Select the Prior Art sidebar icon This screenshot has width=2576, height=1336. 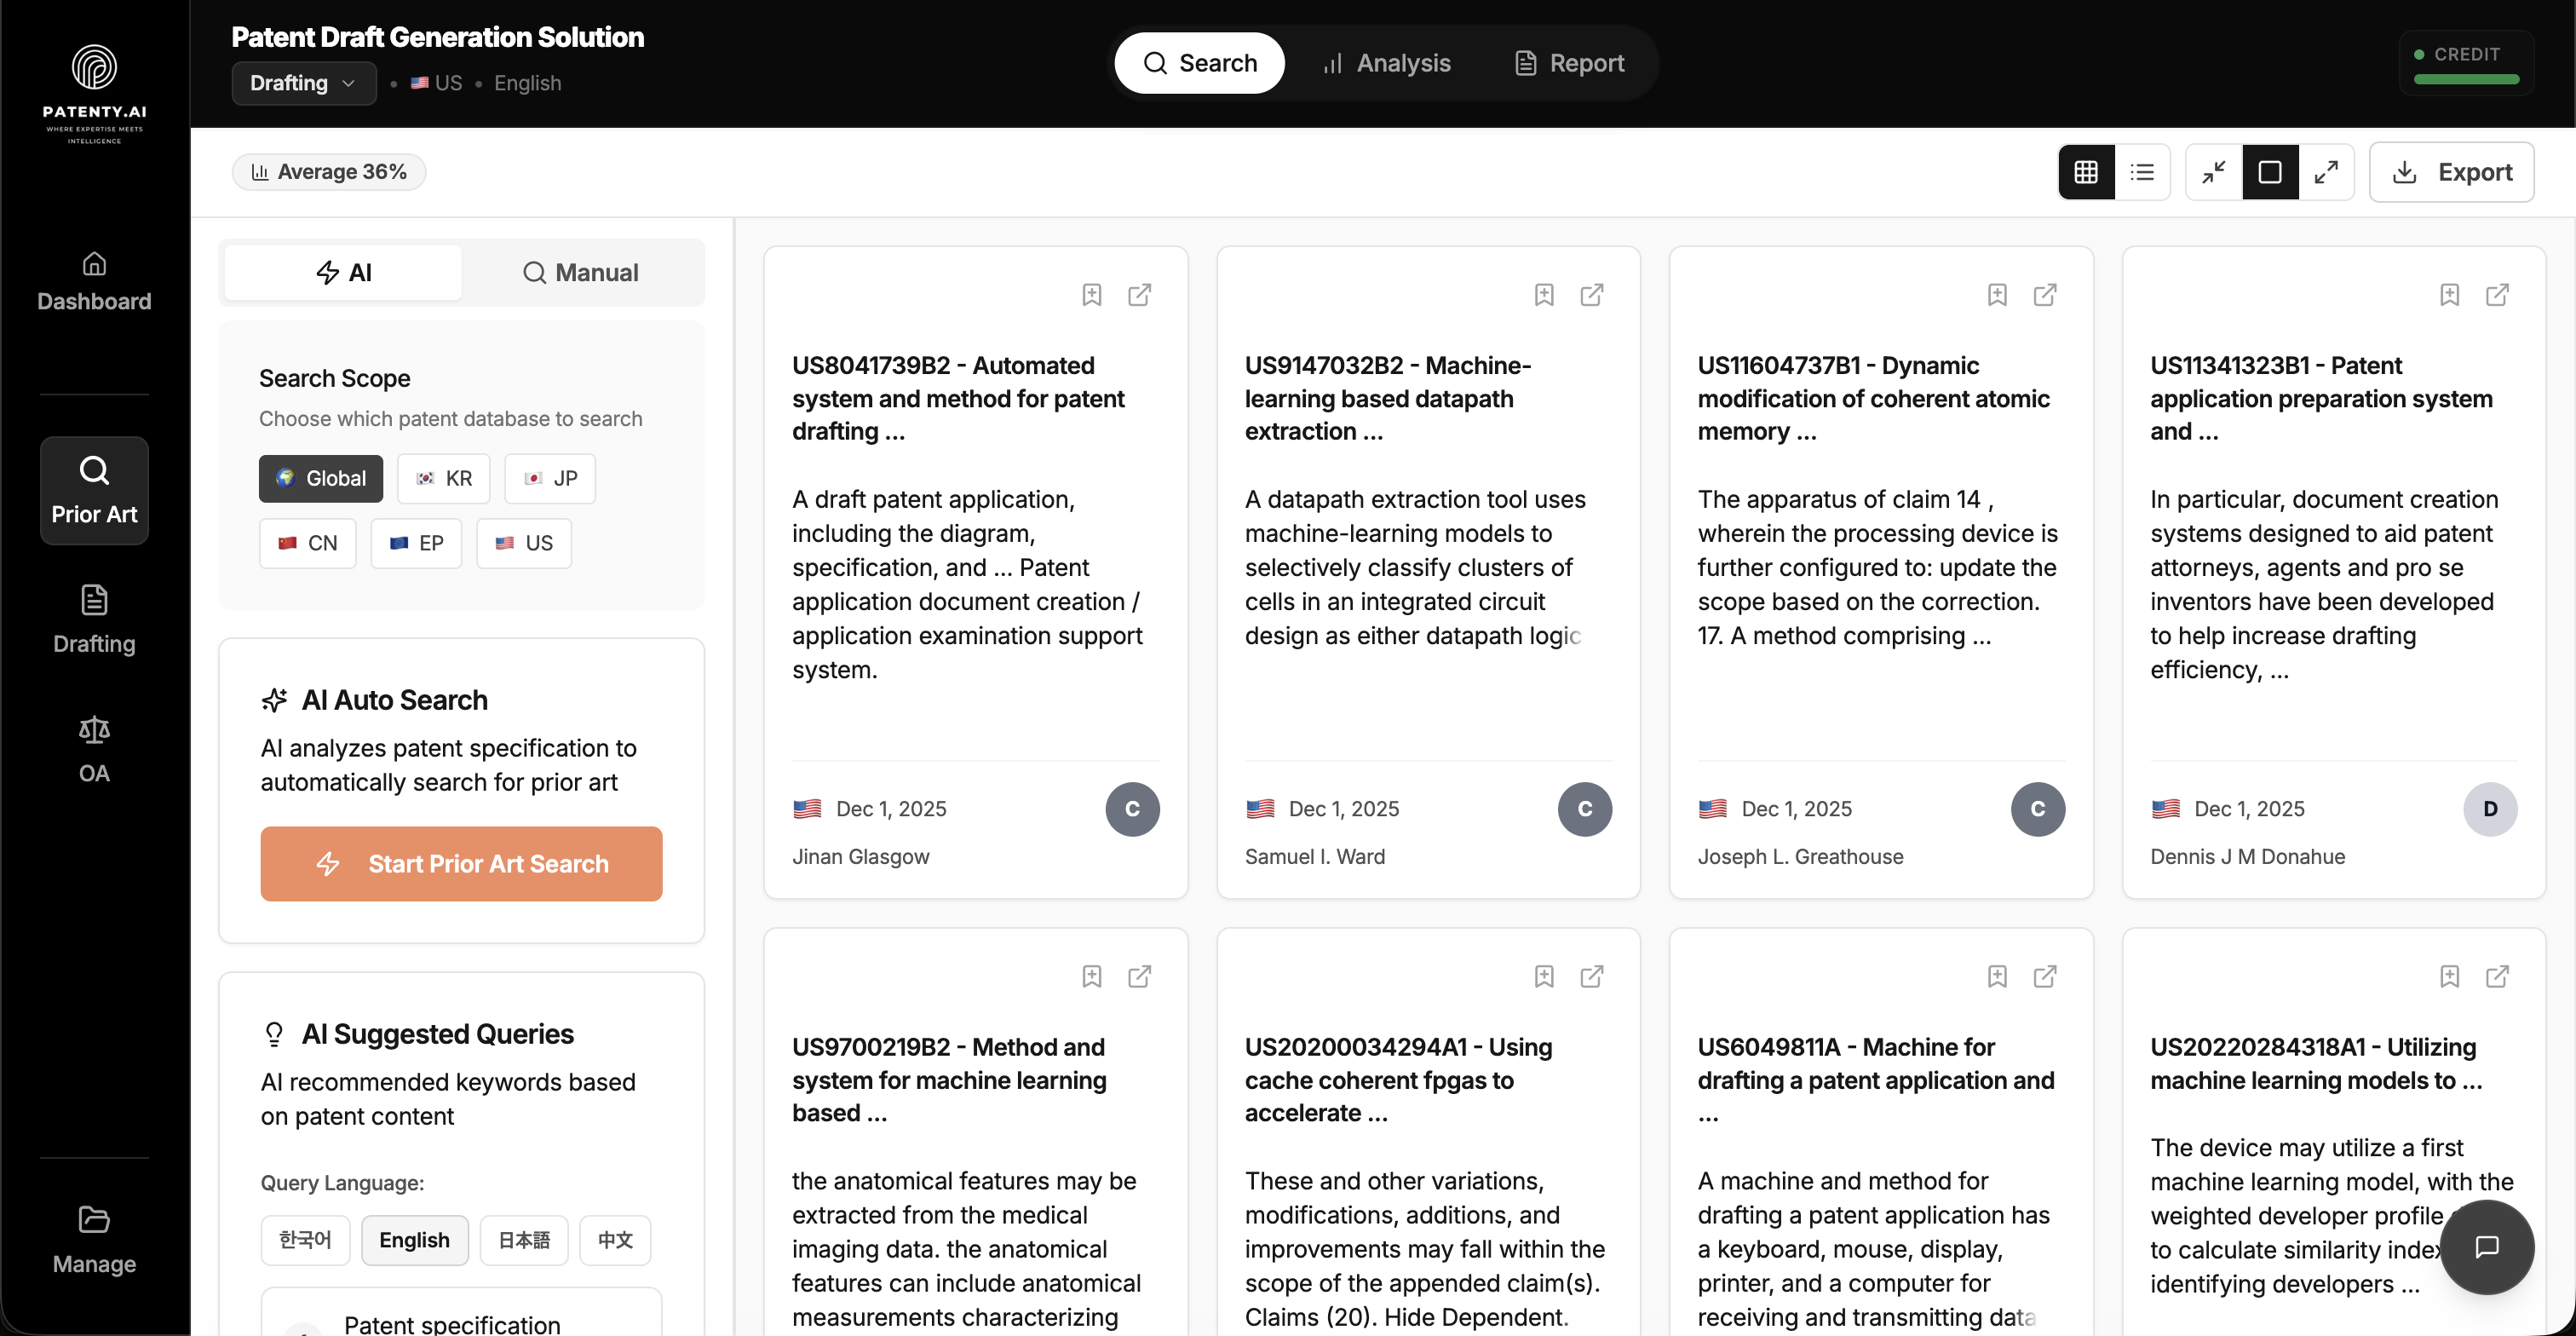pyautogui.click(x=93, y=490)
